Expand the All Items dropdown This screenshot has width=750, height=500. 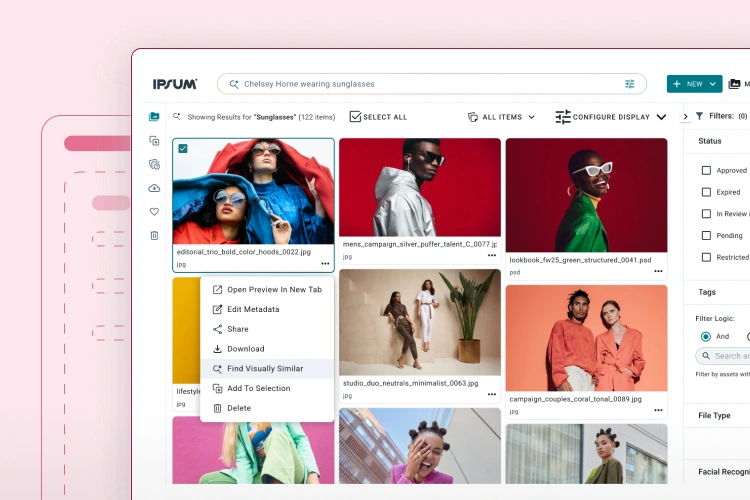click(501, 117)
